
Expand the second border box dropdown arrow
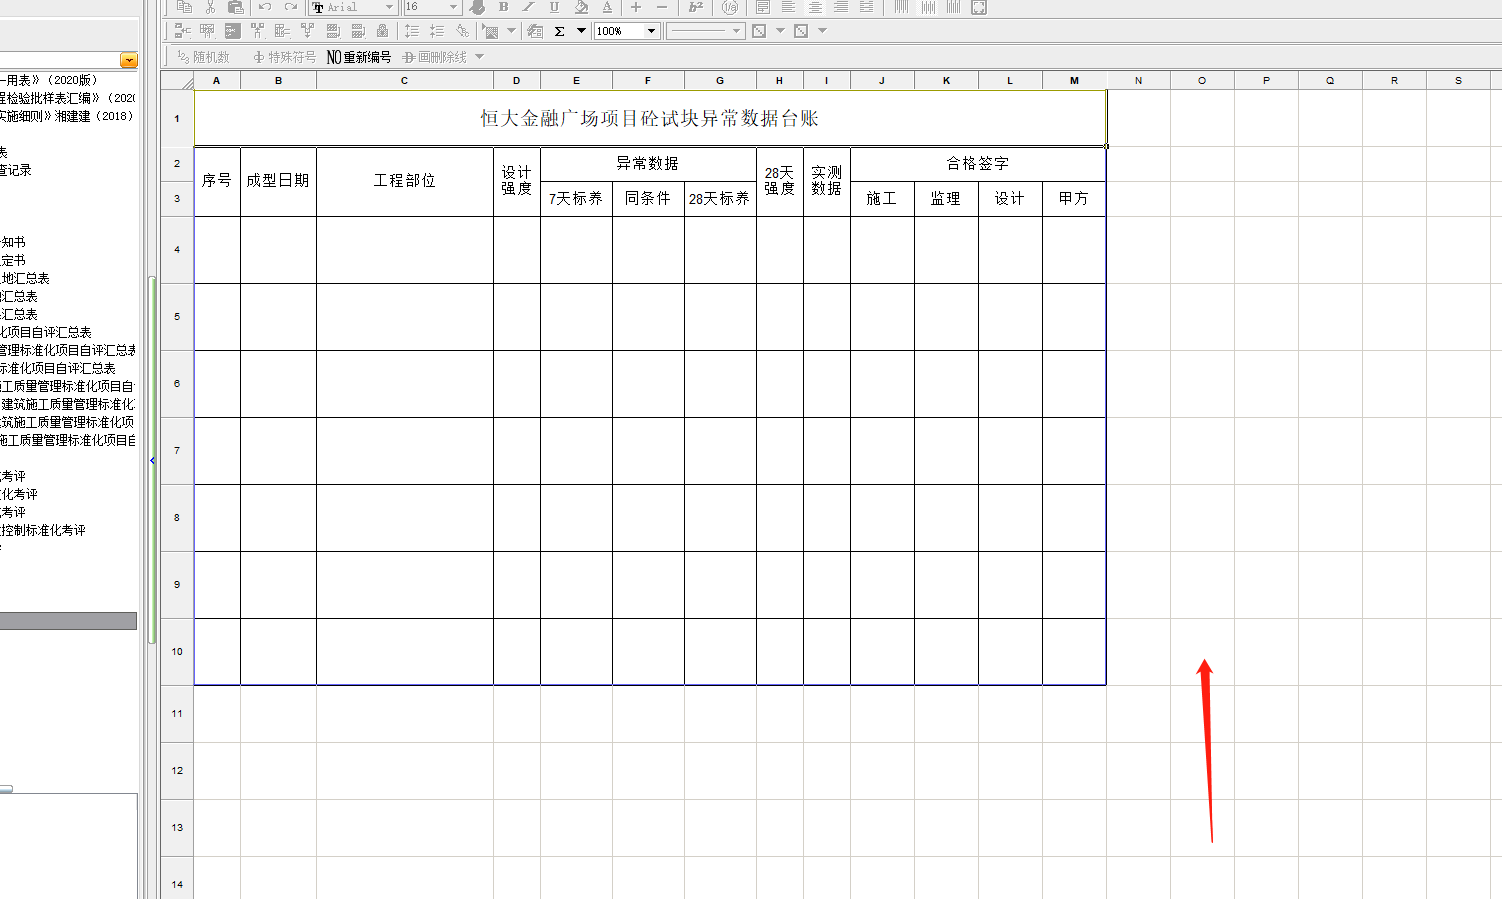point(823,31)
